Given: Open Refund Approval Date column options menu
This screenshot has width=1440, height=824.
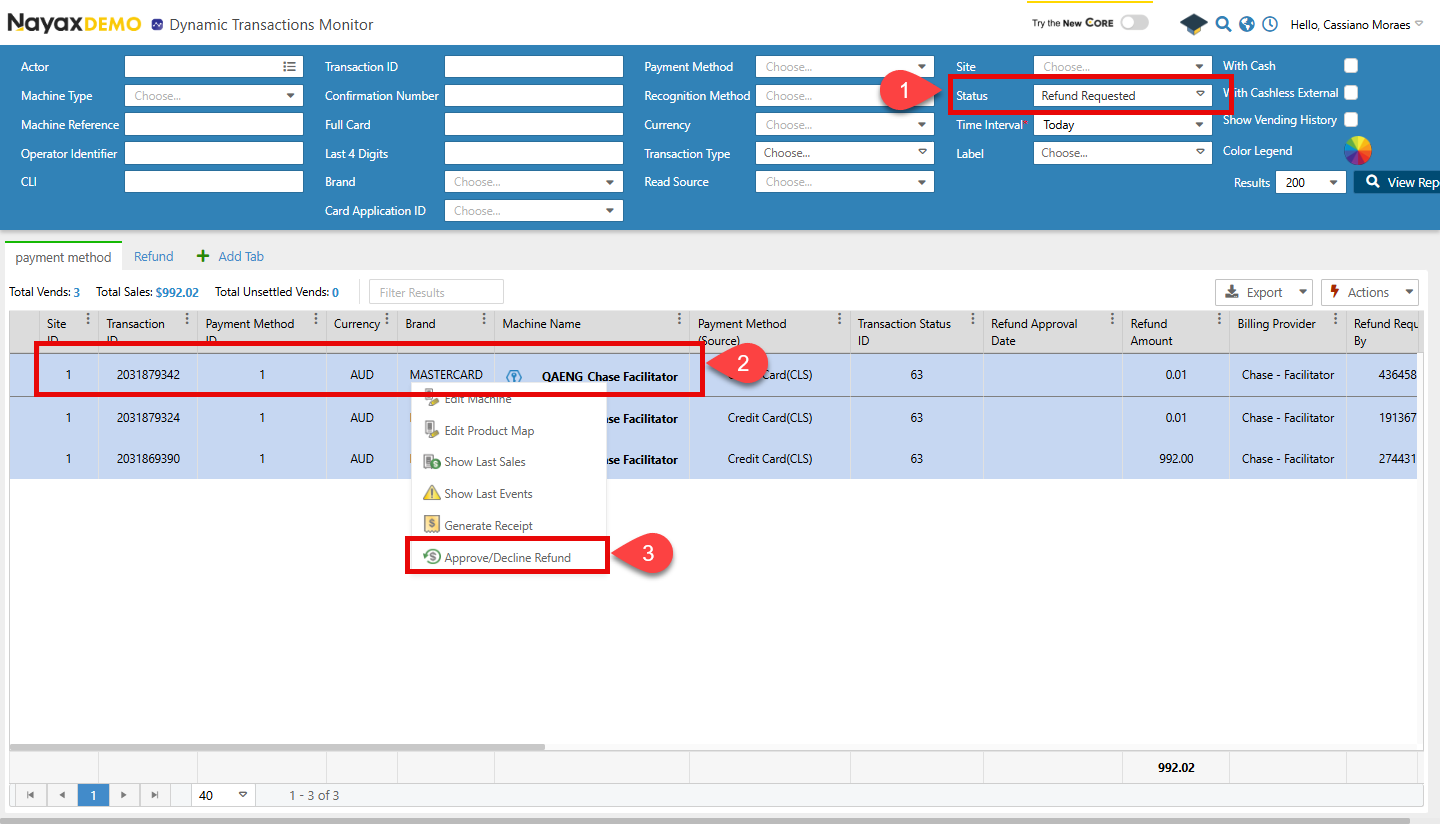Looking at the screenshot, I should pyautogui.click(x=1112, y=320).
